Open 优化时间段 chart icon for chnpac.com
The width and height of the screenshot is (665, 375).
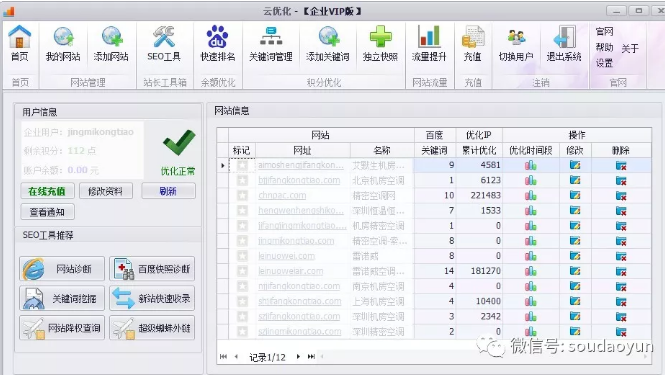point(531,196)
